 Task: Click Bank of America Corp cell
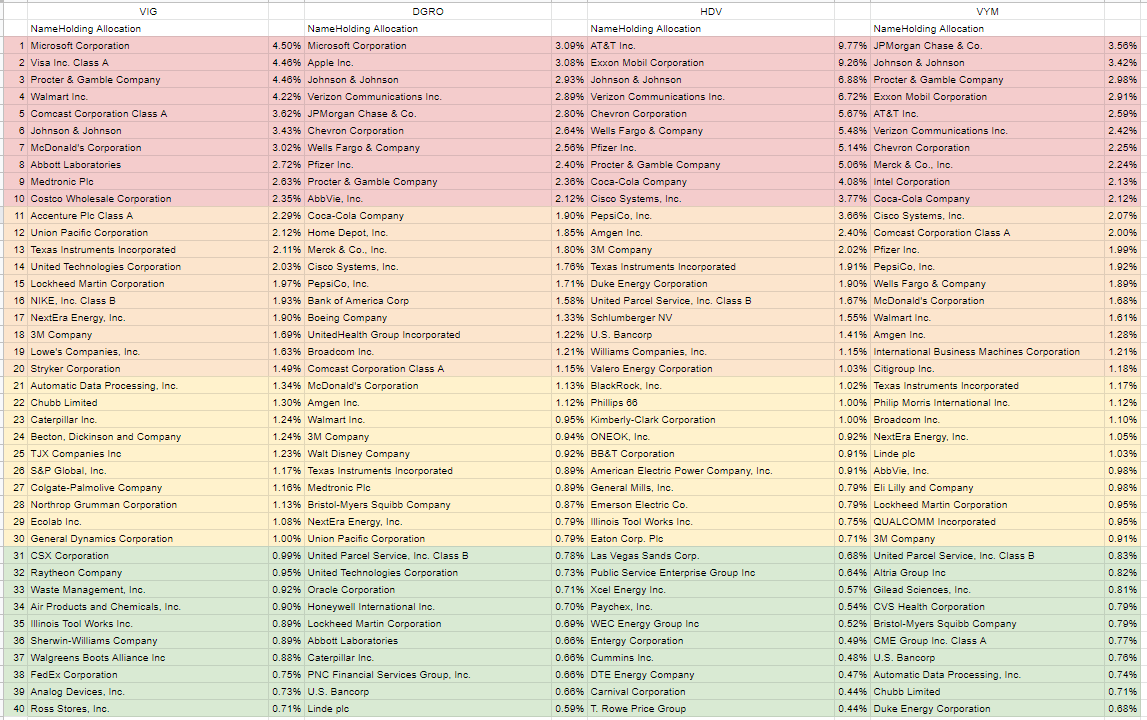coord(427,301)
